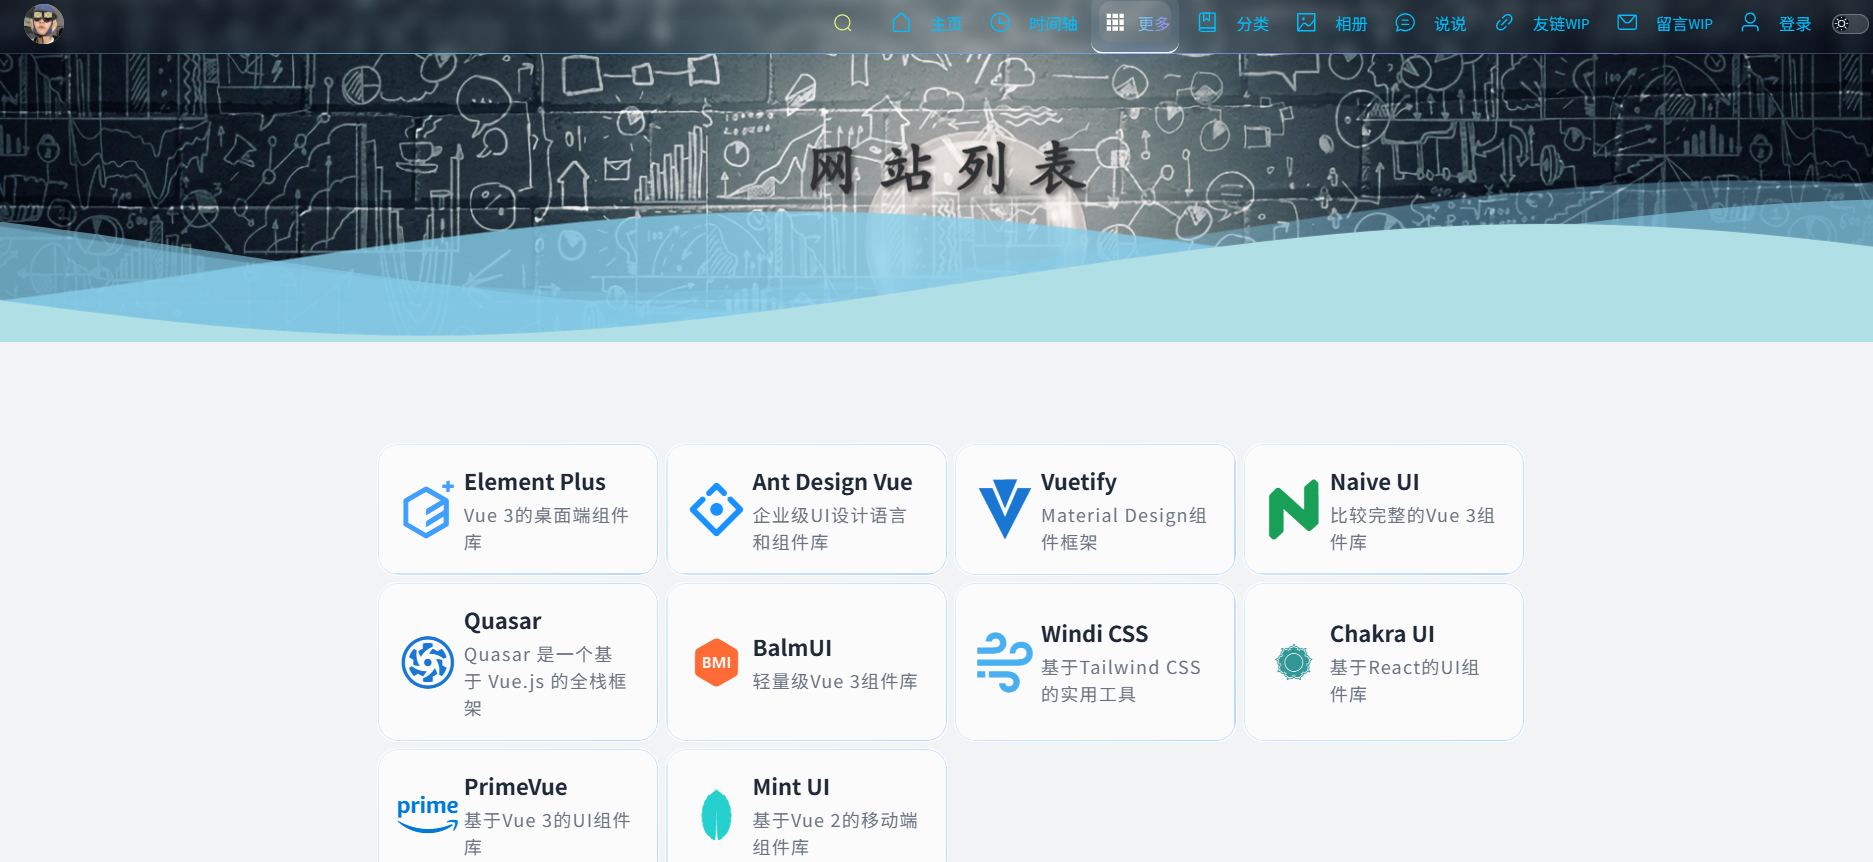Viewport: 1873px width, 862px height.
Task: Open the Vuetify title
Action: click(x=1079, y=482)
